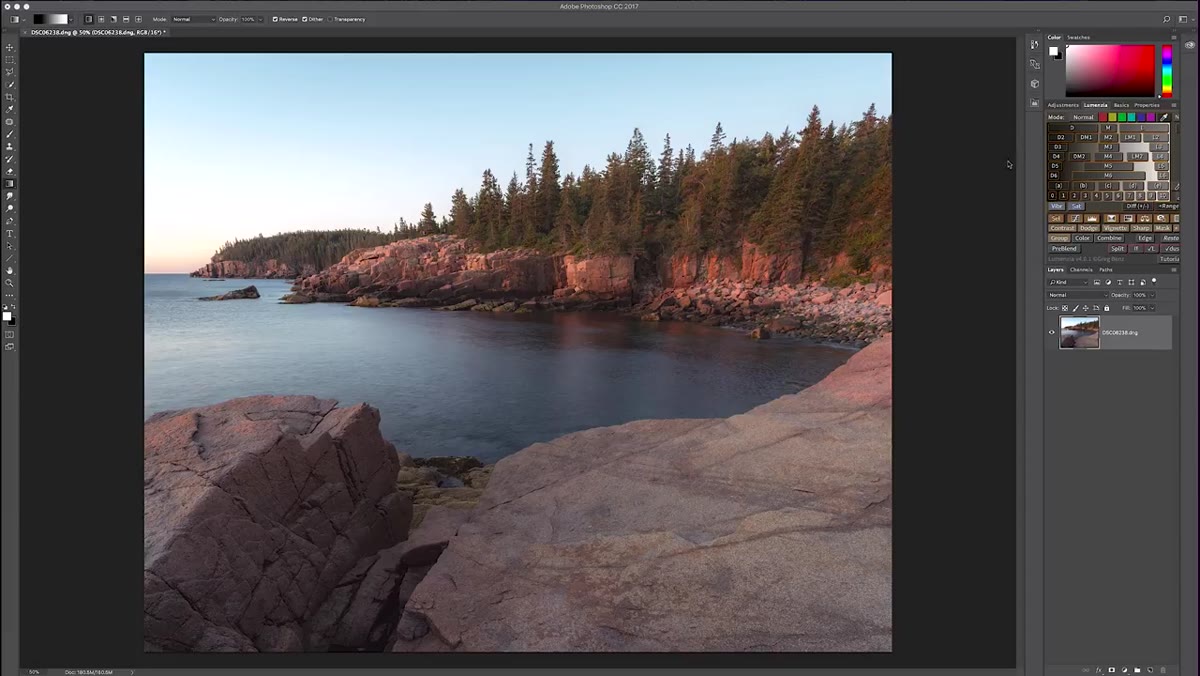Select the Zoom tool in the toolbox

coord(10,283)
